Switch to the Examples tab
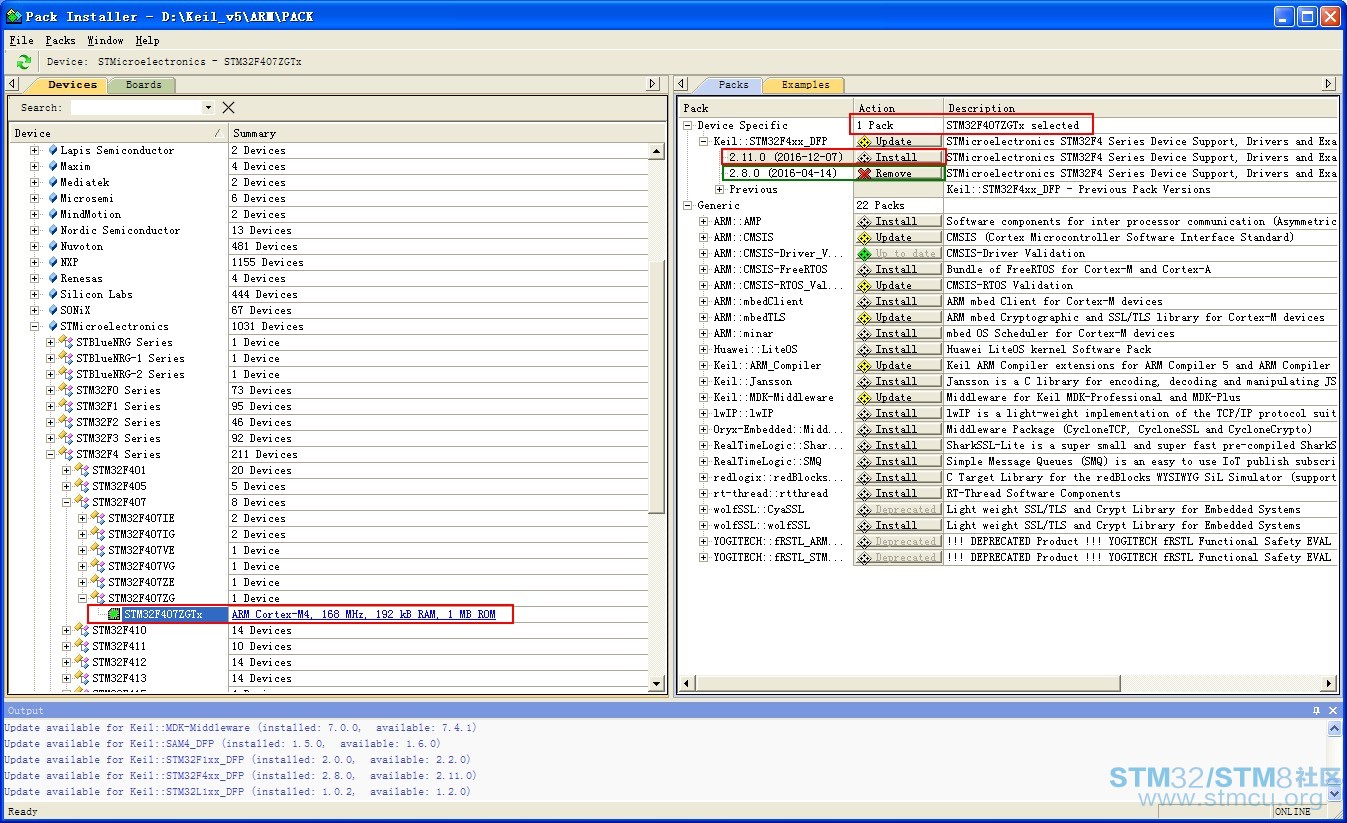 (x=805, y=85)
